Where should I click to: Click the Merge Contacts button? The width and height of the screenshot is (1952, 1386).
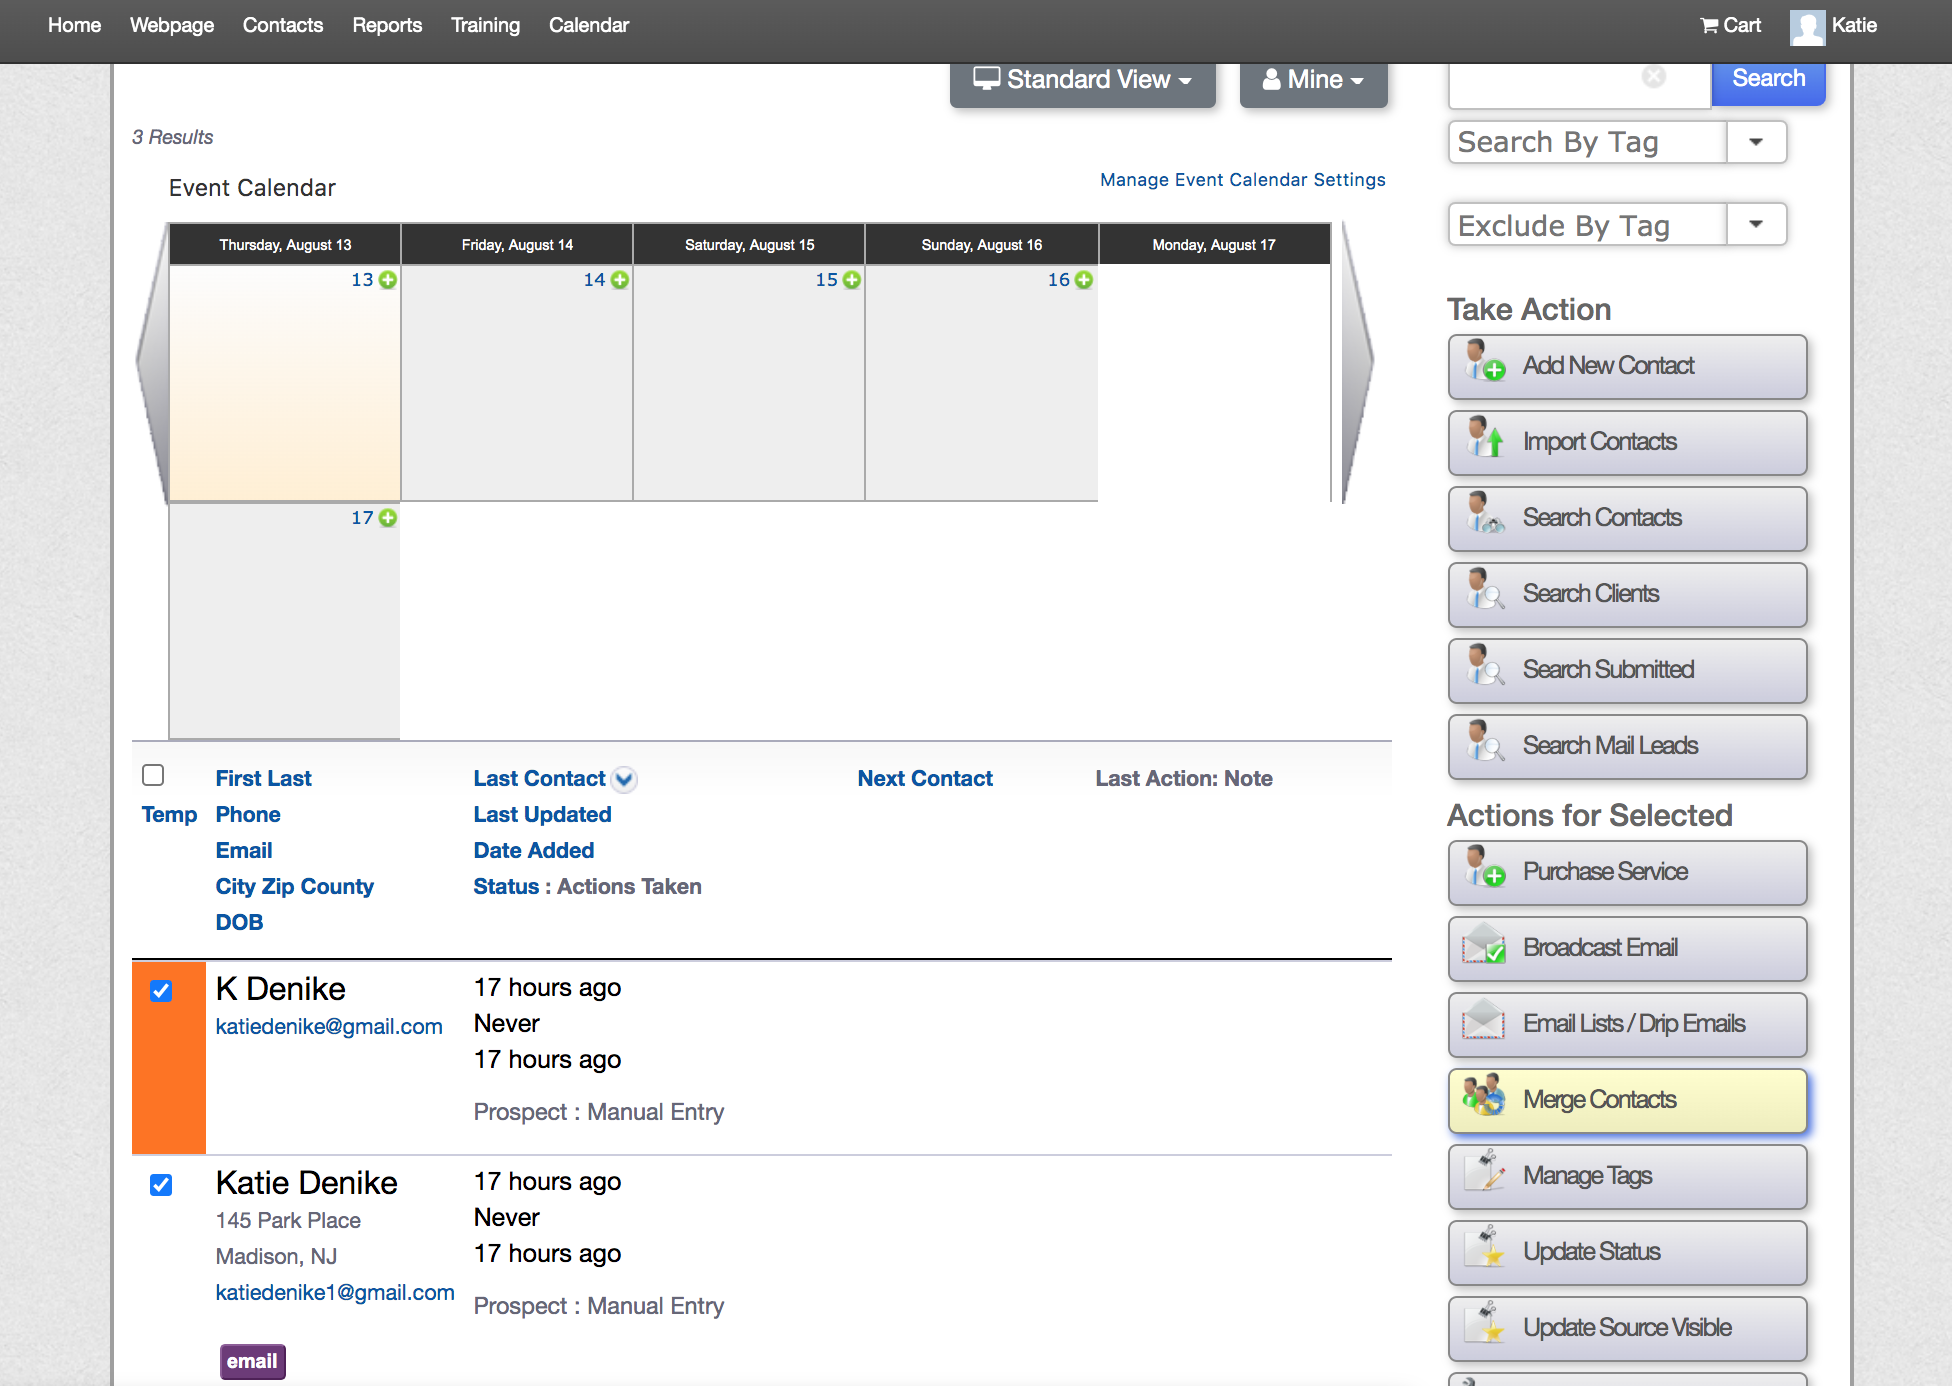pos(1627,1100)
